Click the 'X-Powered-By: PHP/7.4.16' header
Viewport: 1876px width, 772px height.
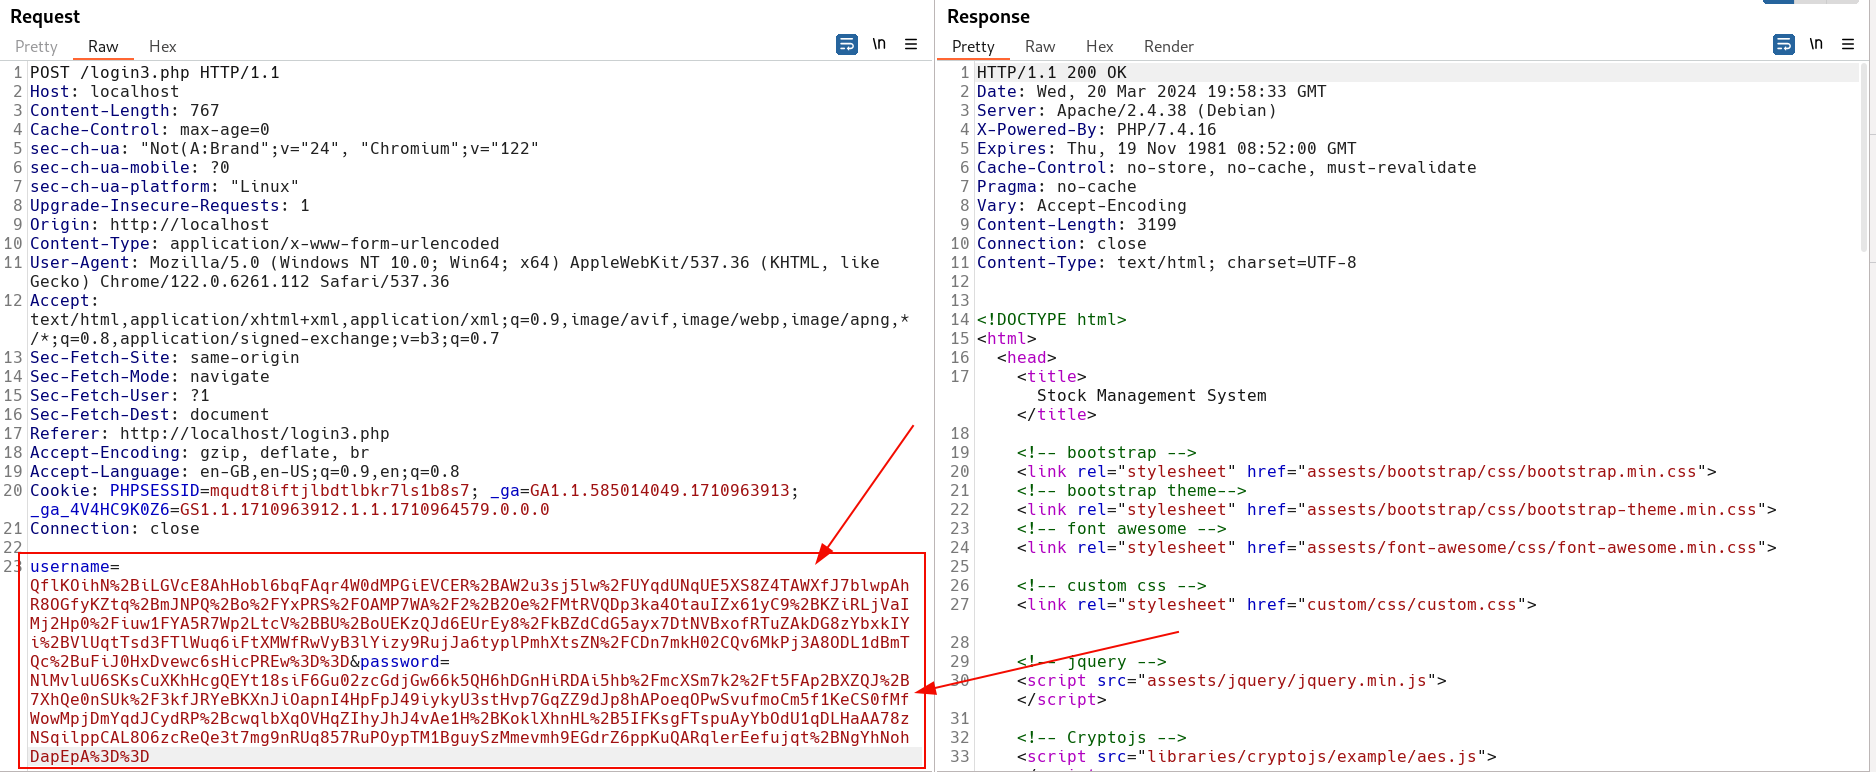[1097, 130]
